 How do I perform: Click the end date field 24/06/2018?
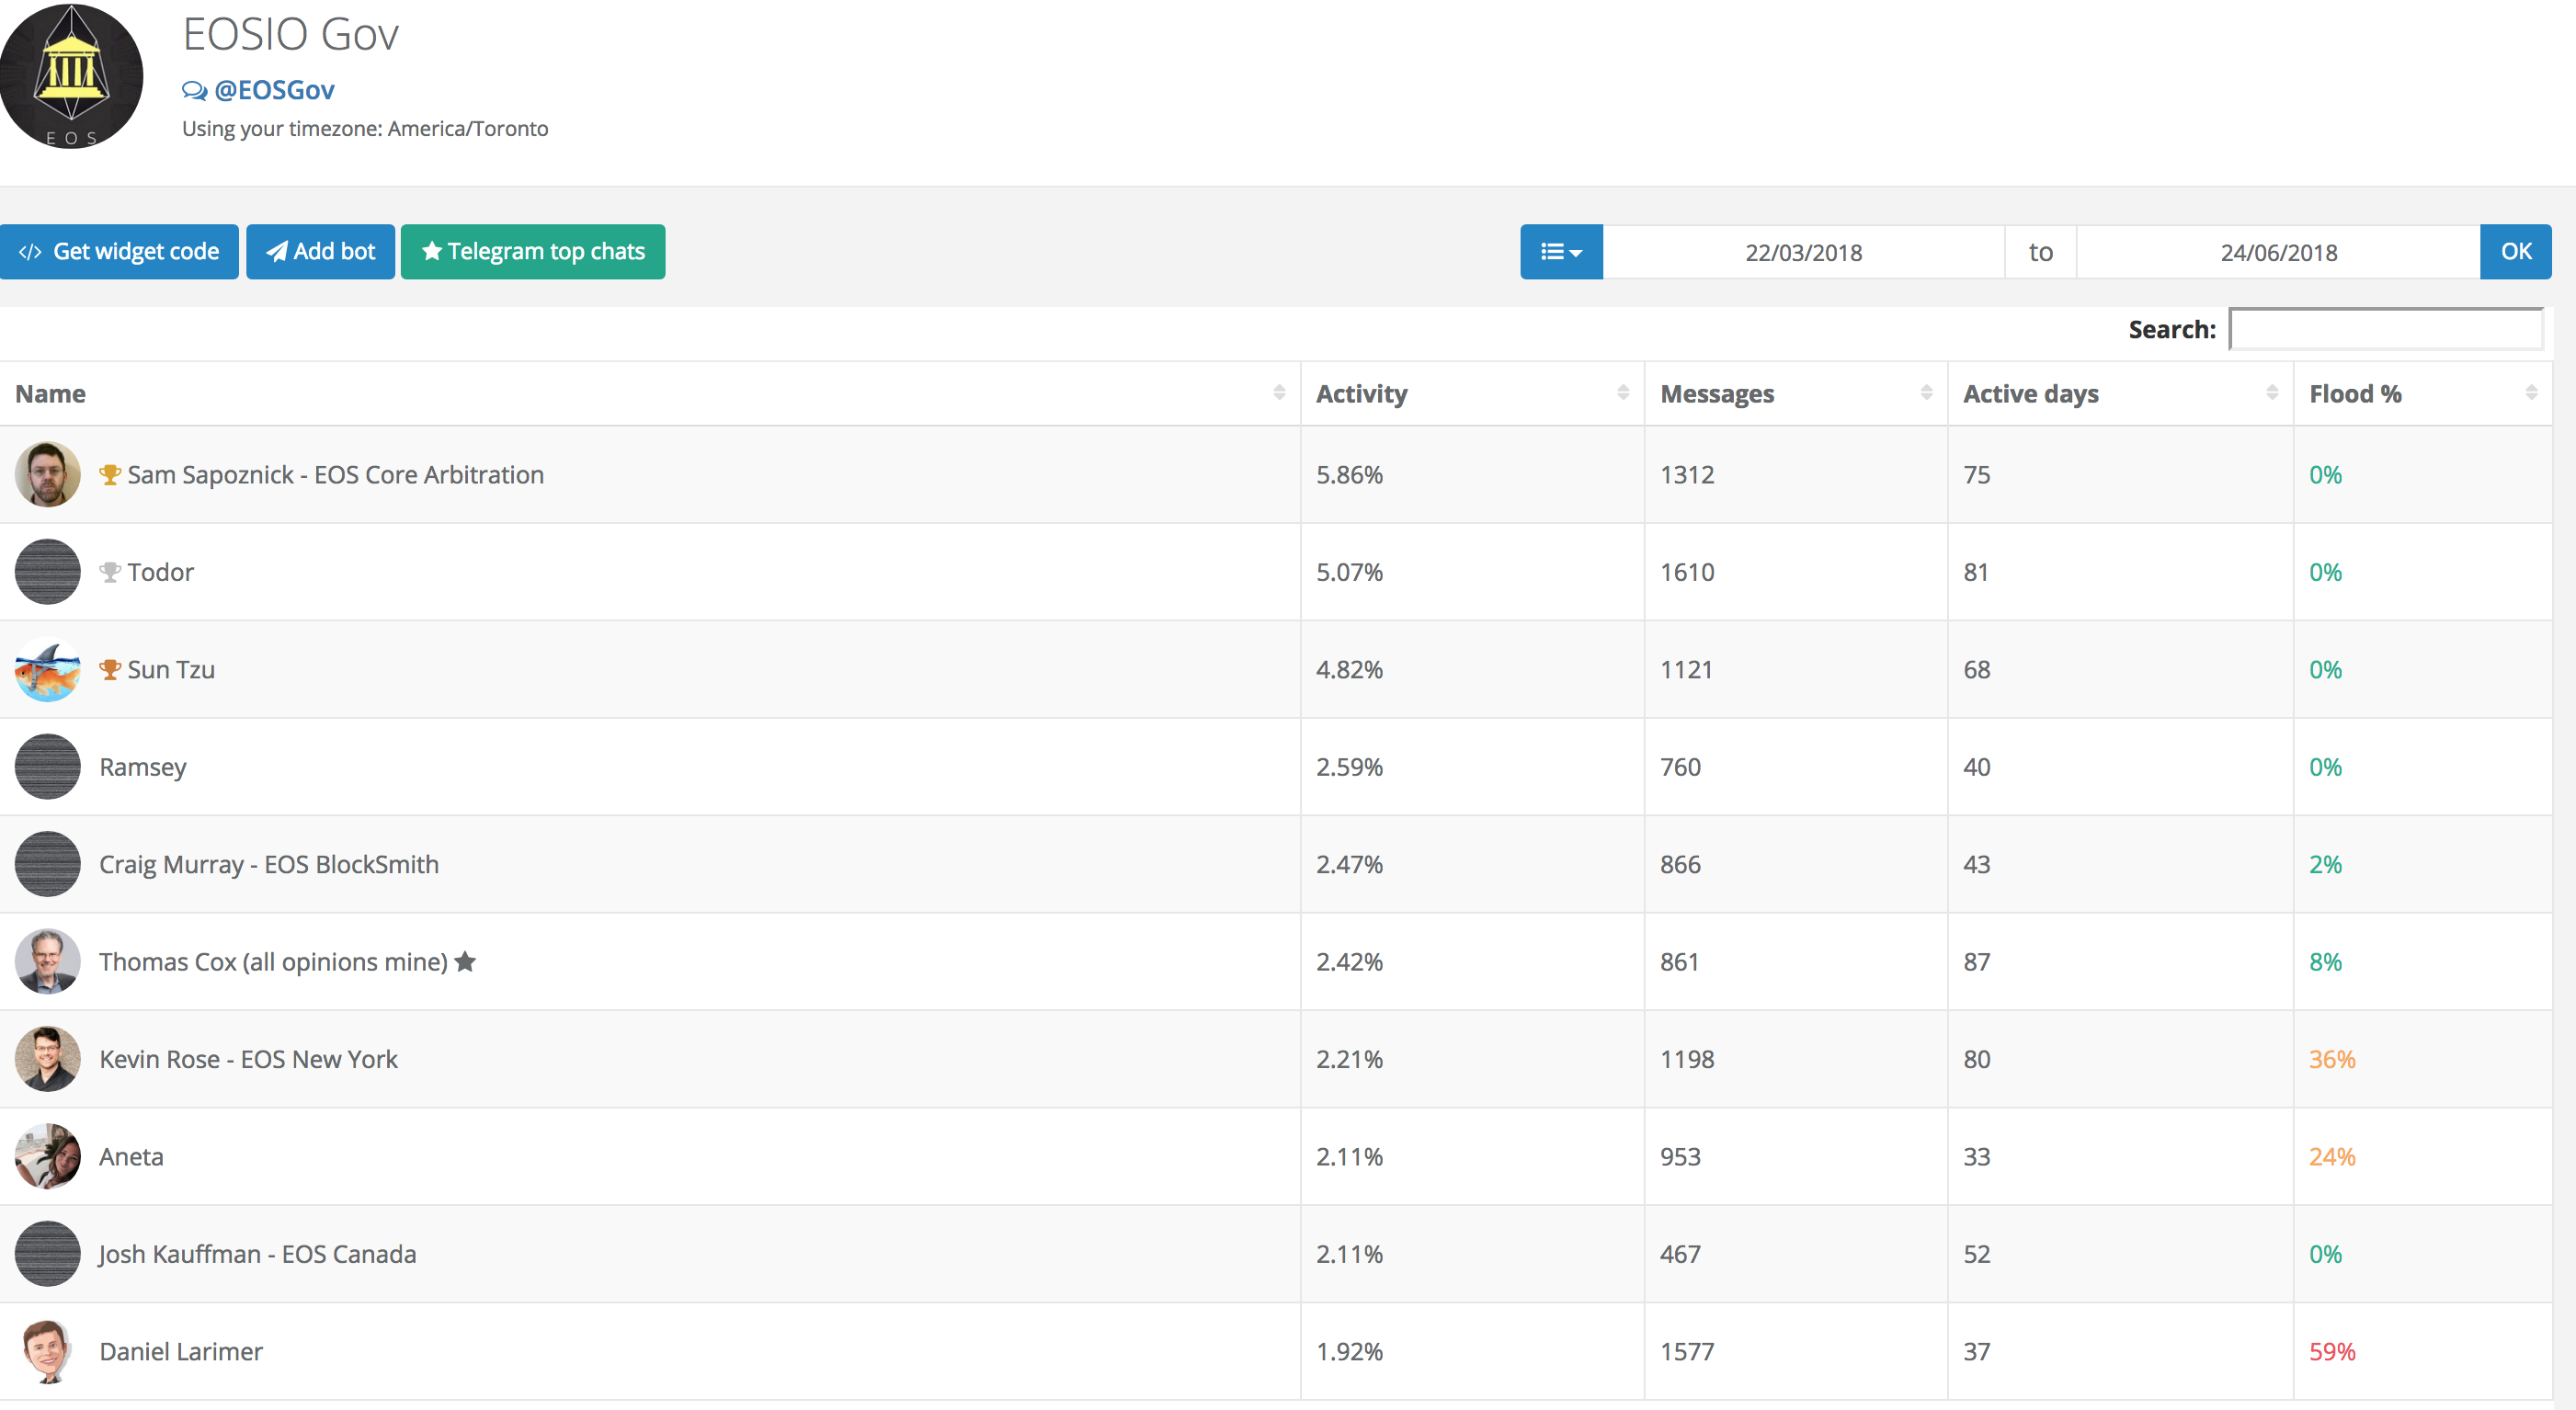2279,252
